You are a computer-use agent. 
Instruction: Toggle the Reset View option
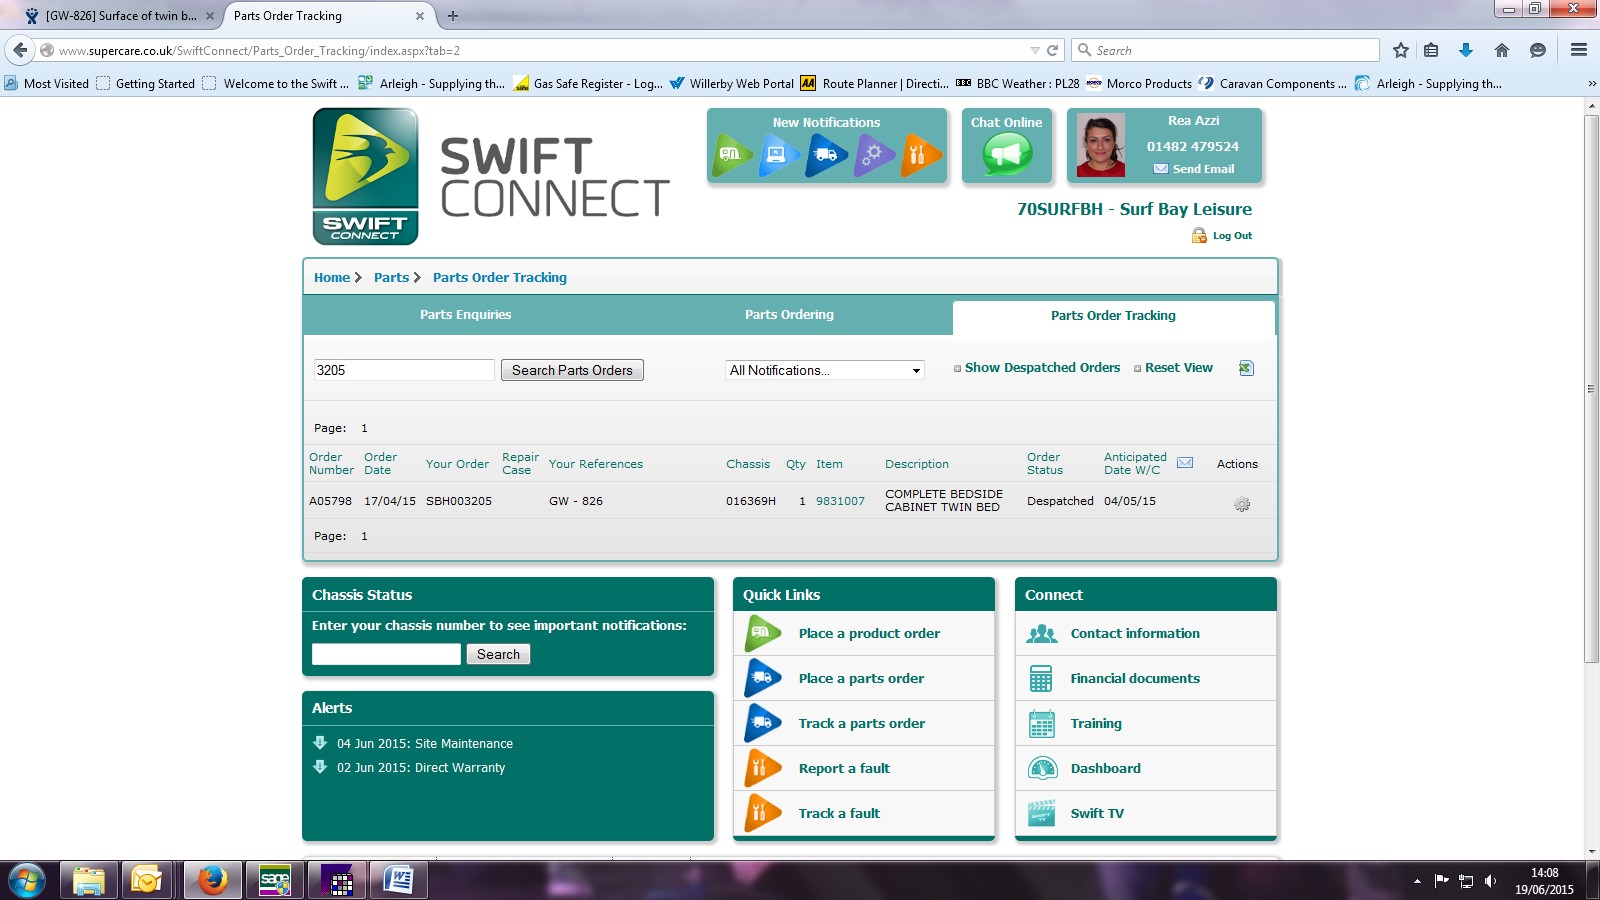tap(1178, 368)
